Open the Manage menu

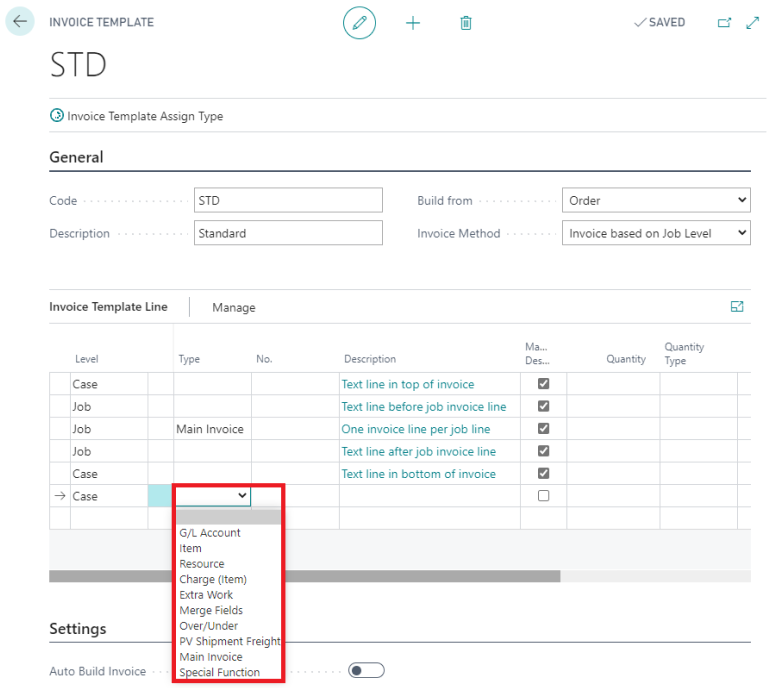point(233,307)
